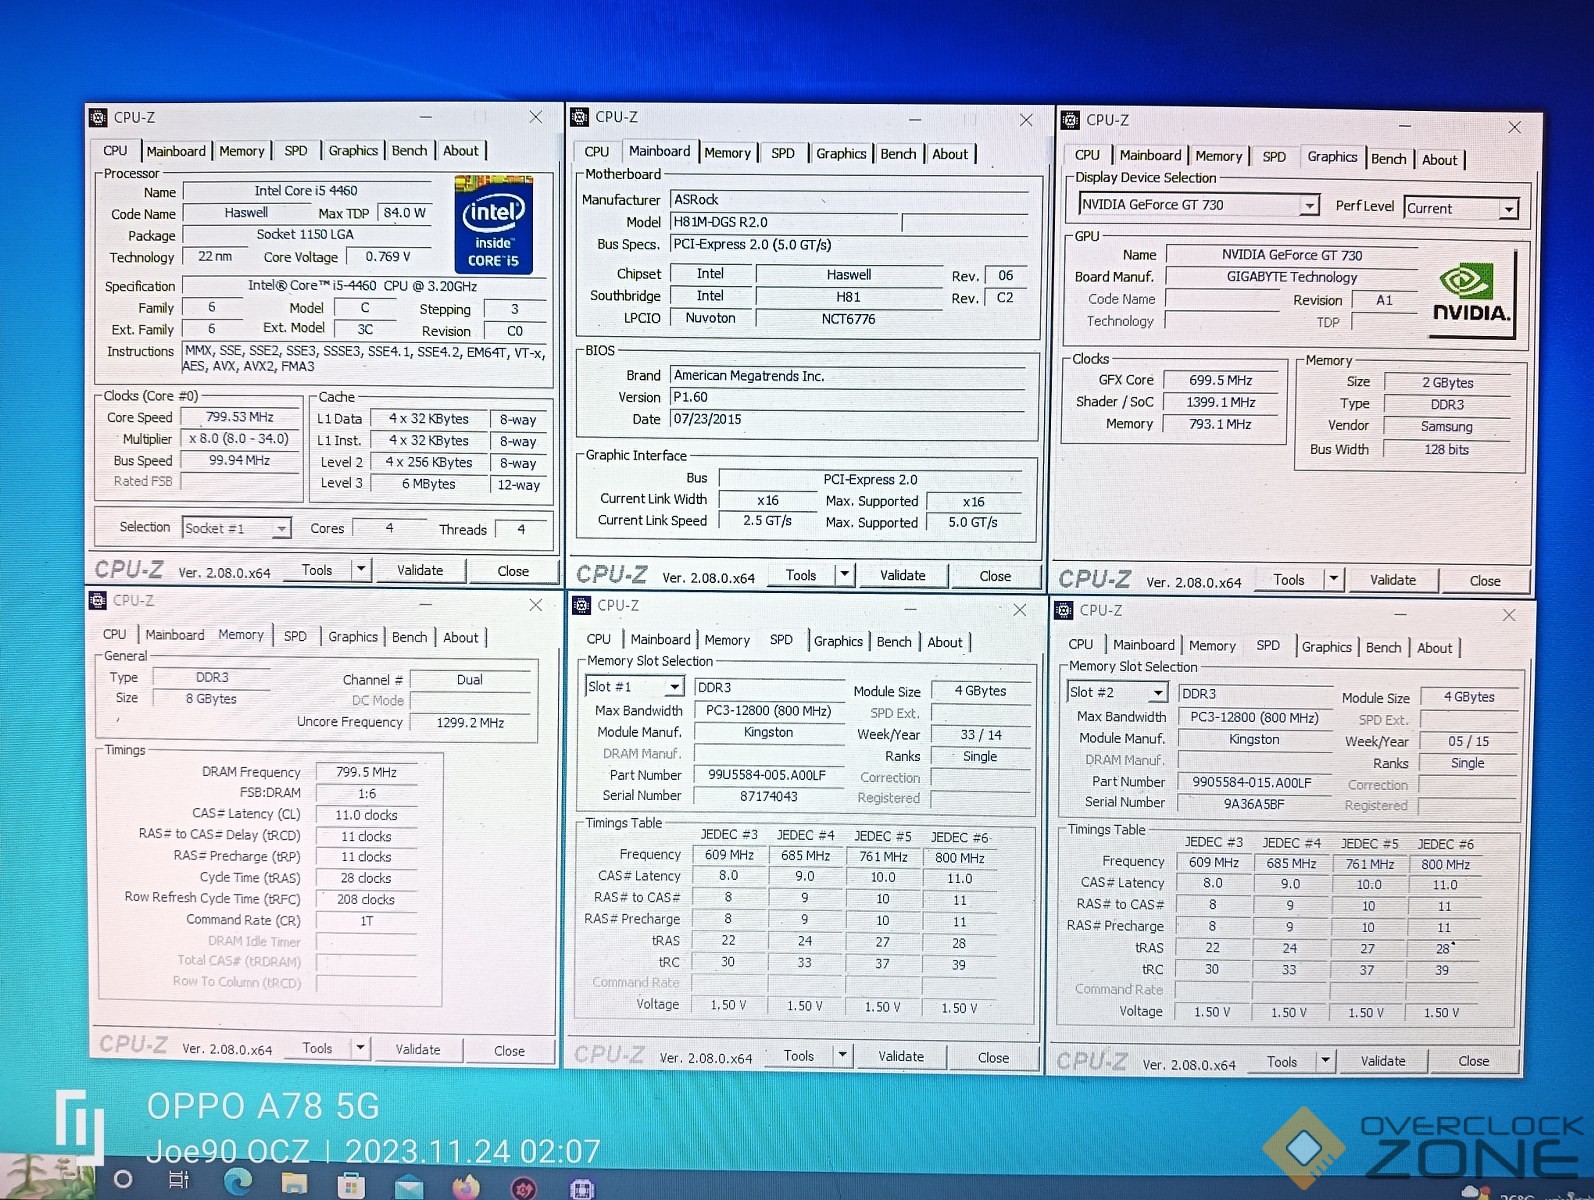Click the 'Intel Core i5 4460' name field
Screen dimensions: 1594x1200
306,190
